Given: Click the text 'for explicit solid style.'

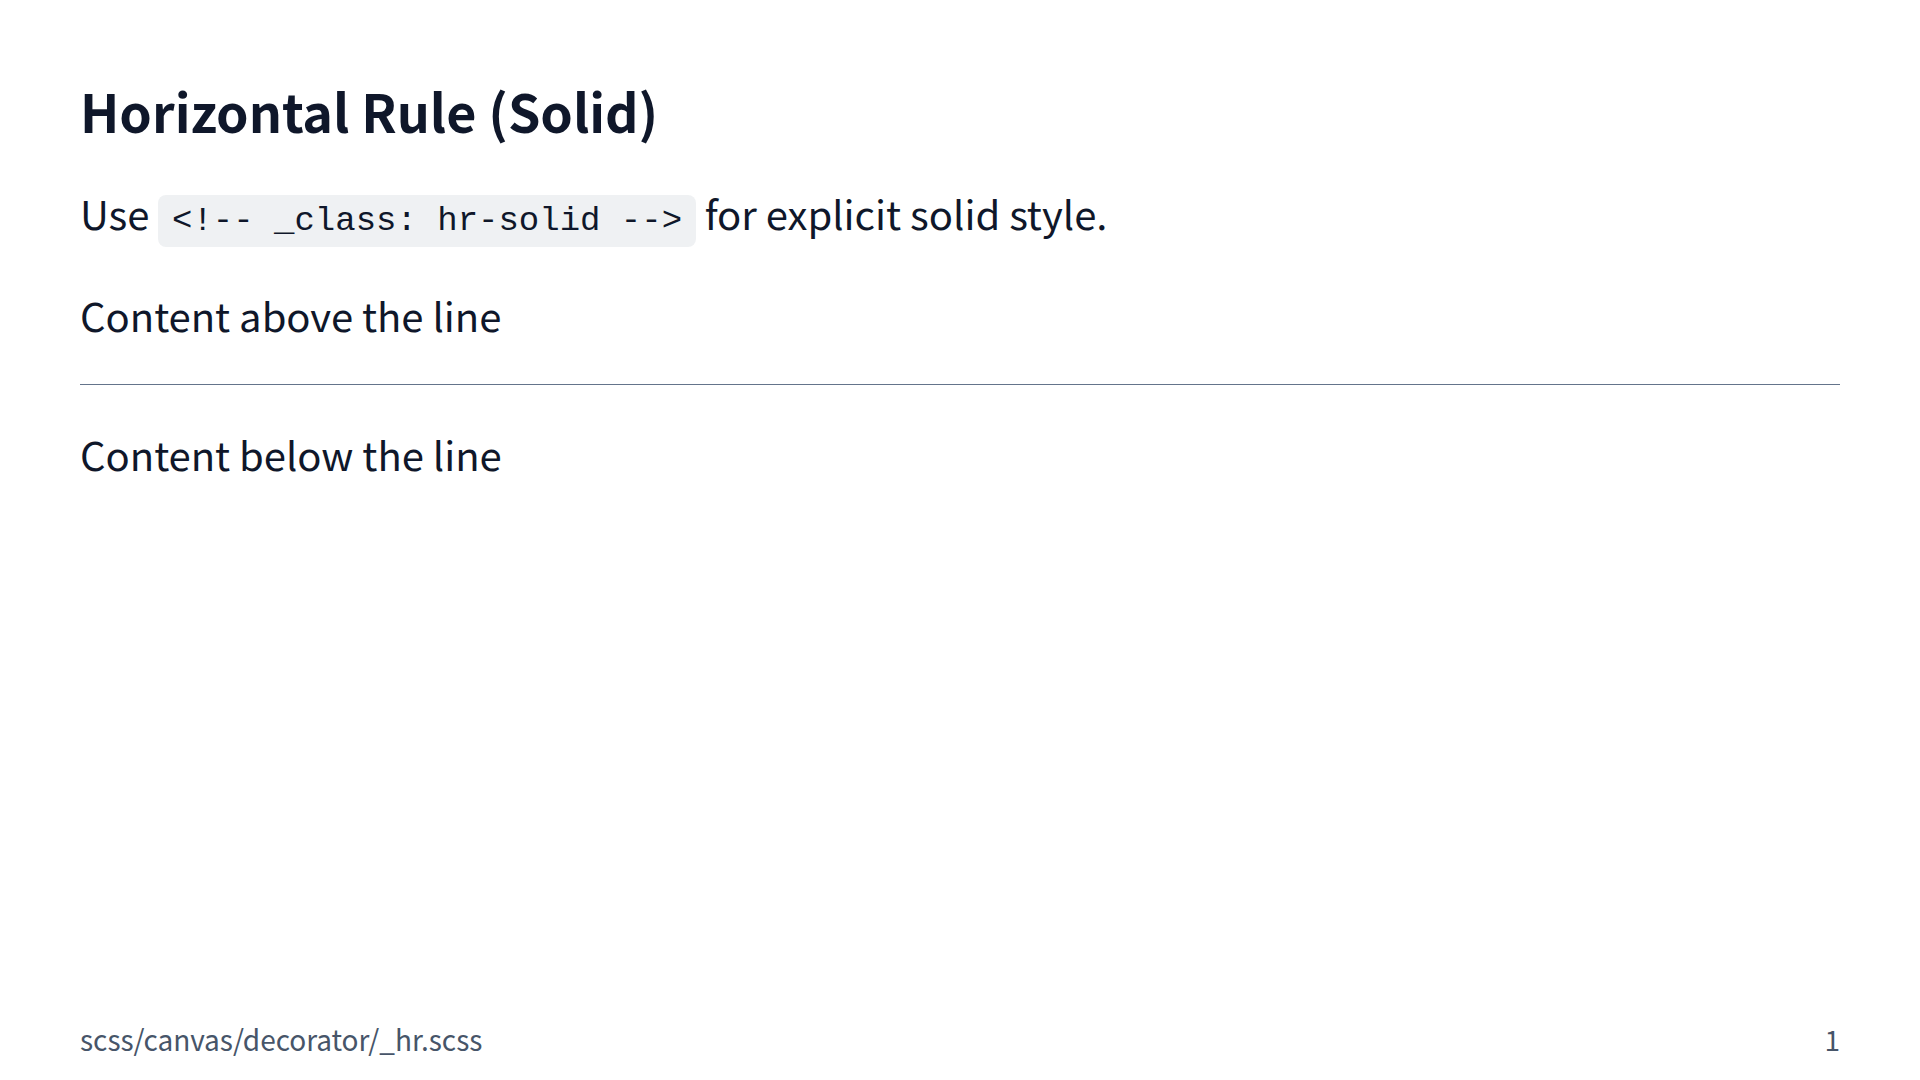Looking at the screenshot, I should (905, 217).
